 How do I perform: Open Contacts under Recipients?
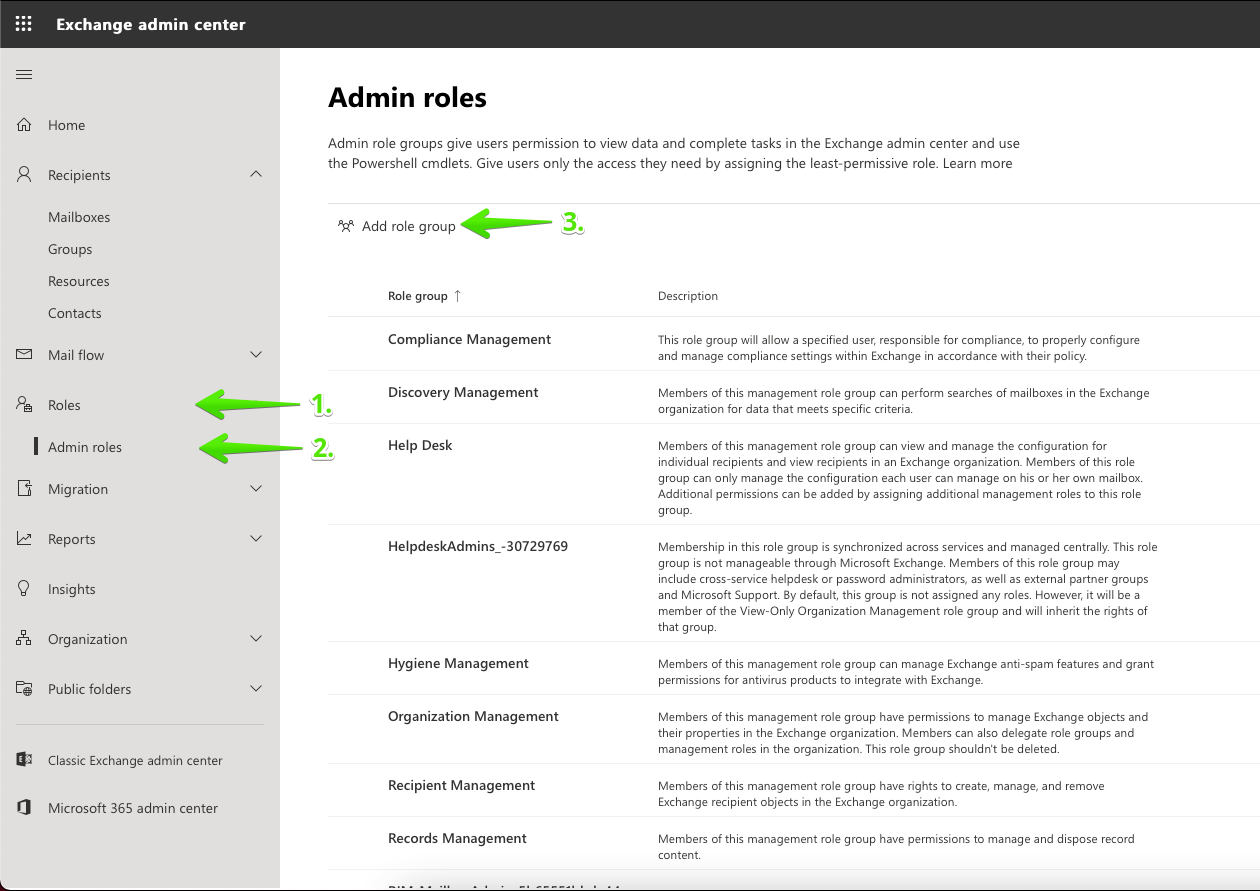75,313
